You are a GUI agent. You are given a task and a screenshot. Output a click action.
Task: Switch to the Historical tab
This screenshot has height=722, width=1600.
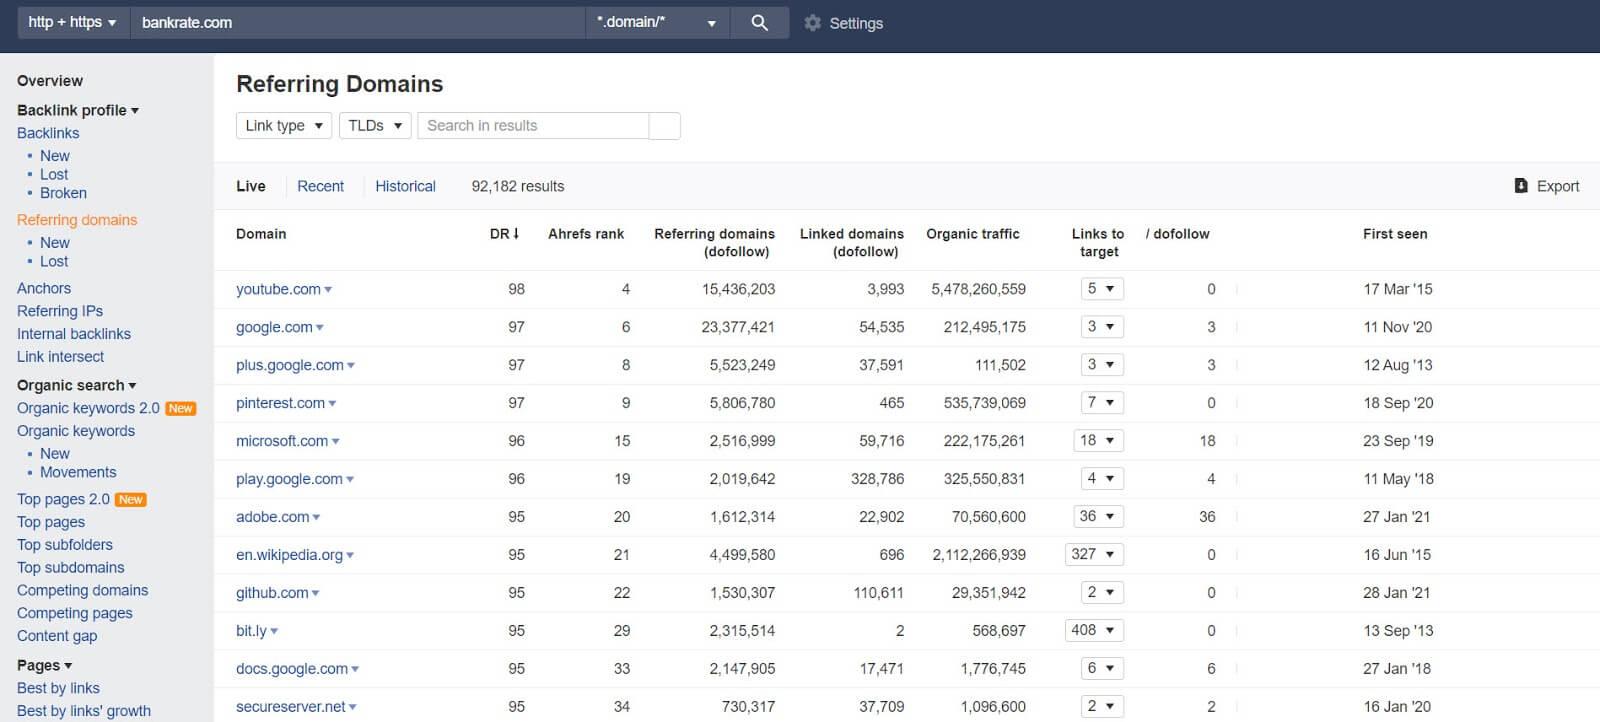pyautogui.click(x=405, y=186)
